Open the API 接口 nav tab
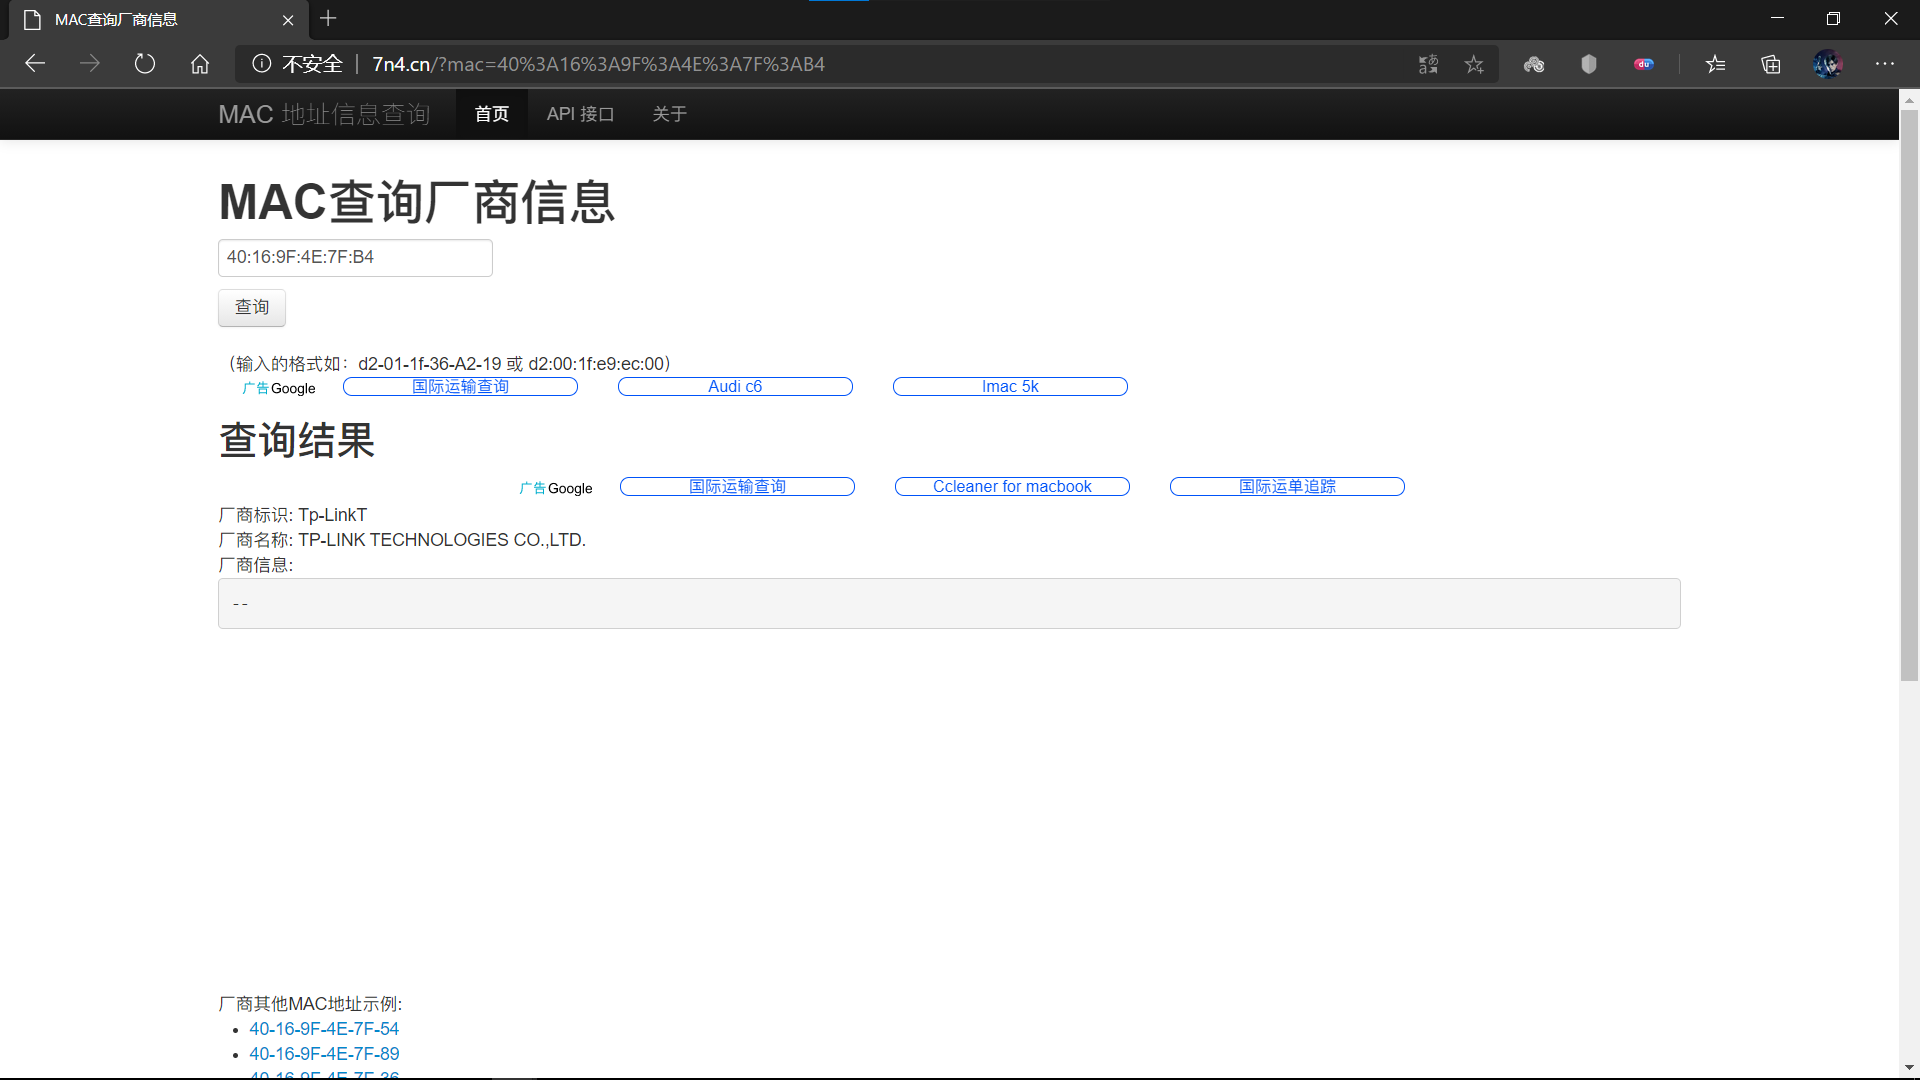 click(x=580, y=114)
